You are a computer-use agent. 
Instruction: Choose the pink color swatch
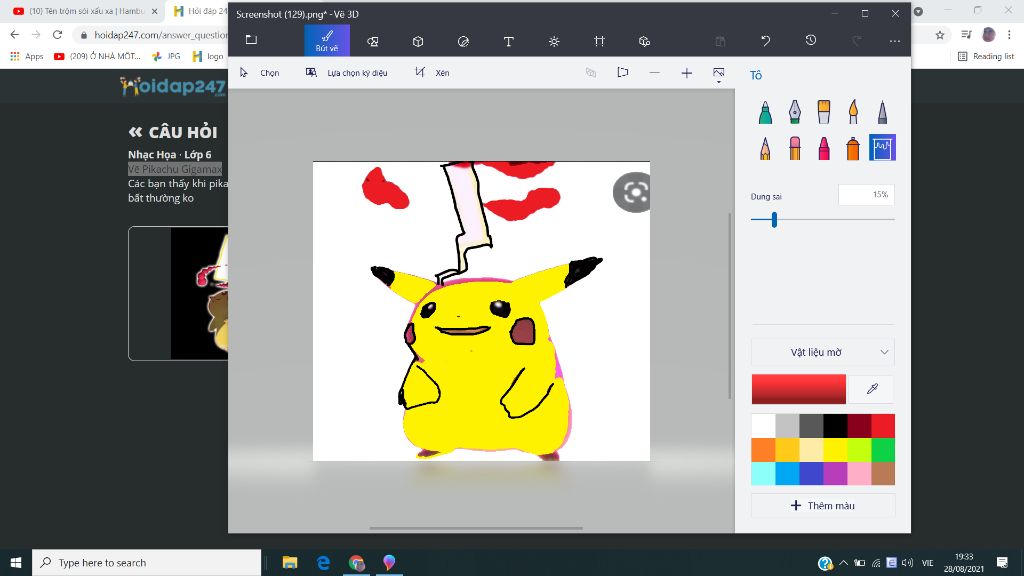coord(859,473)
